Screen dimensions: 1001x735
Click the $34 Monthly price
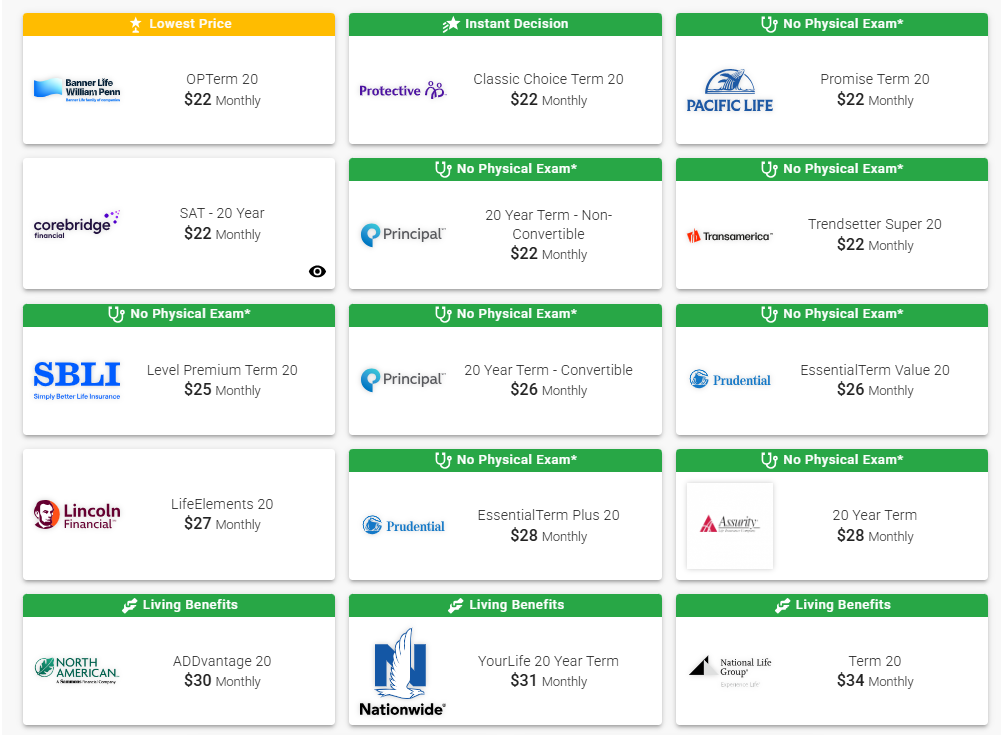[x=875, y=681]
